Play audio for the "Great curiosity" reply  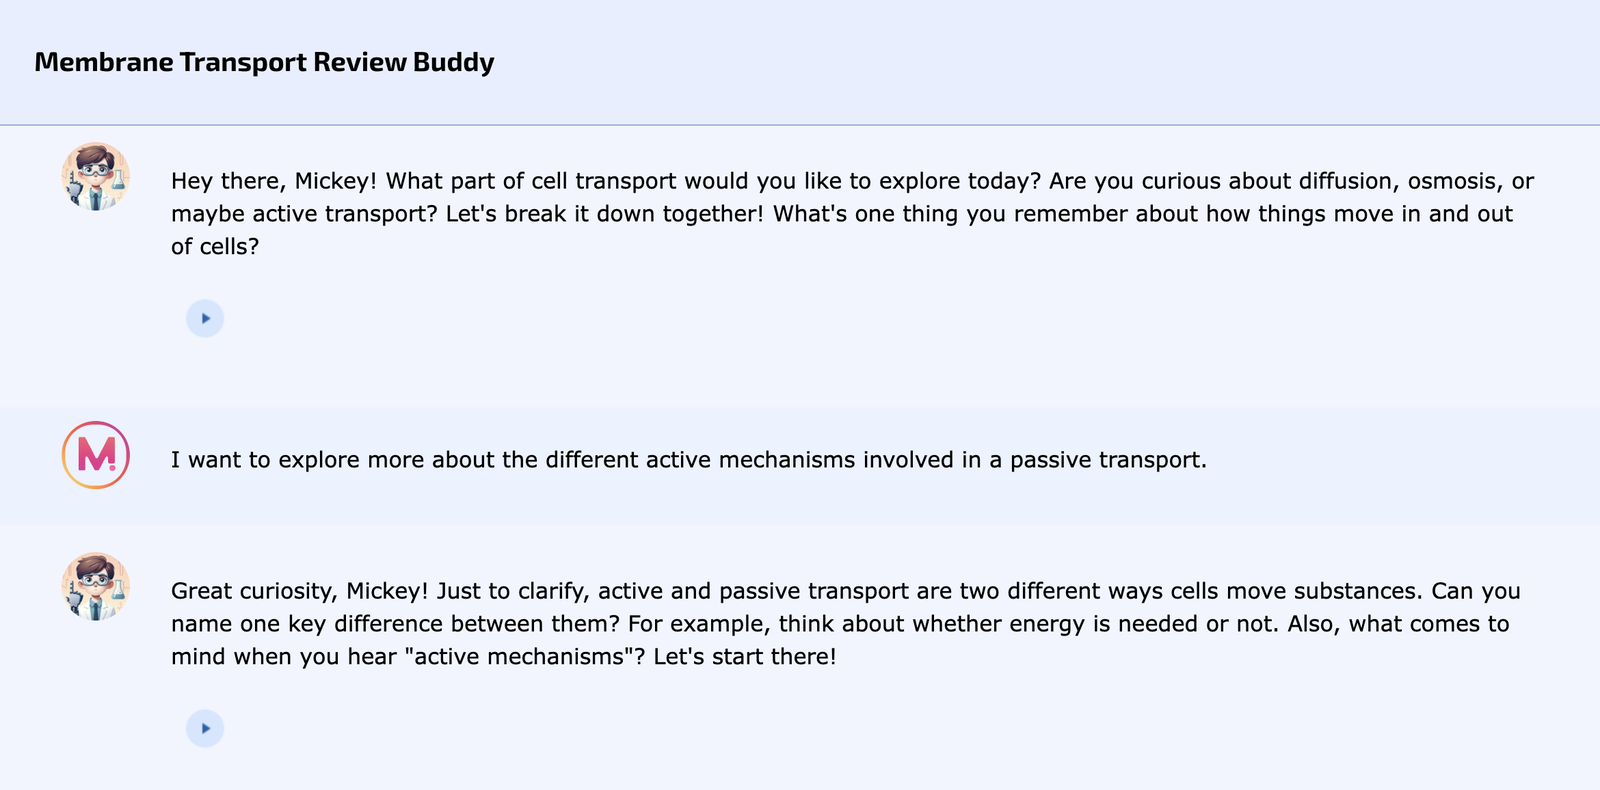(x=205, y=728)
